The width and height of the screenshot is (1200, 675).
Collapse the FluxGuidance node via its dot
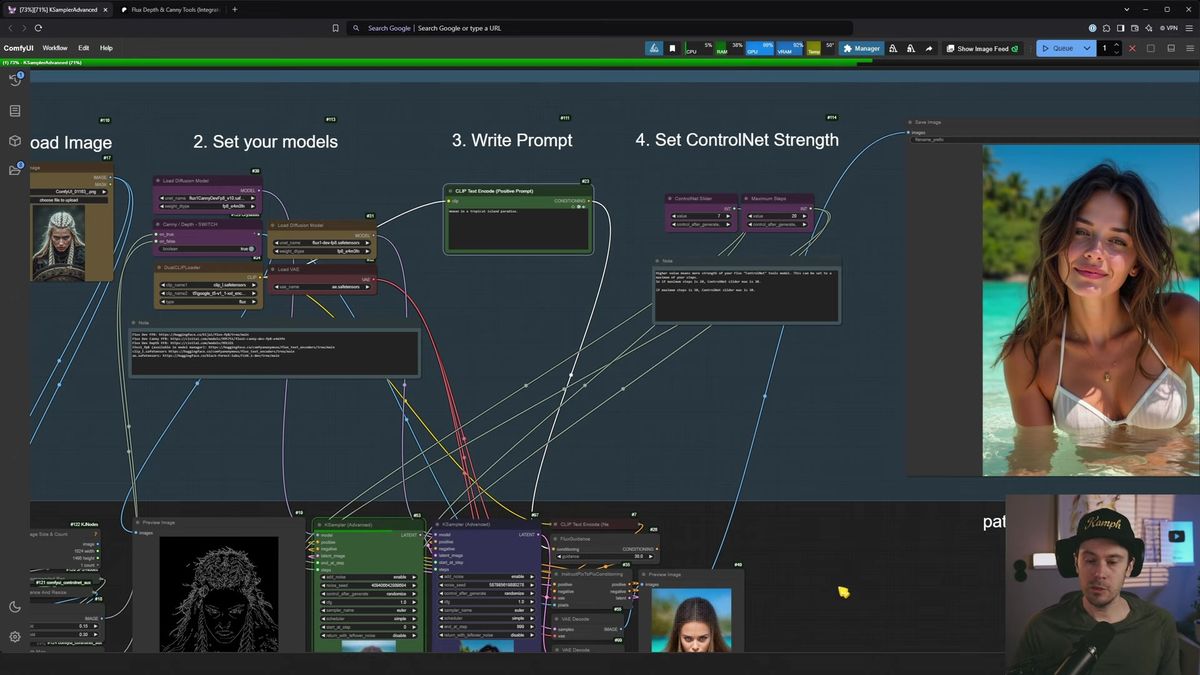tap(556, 539)
